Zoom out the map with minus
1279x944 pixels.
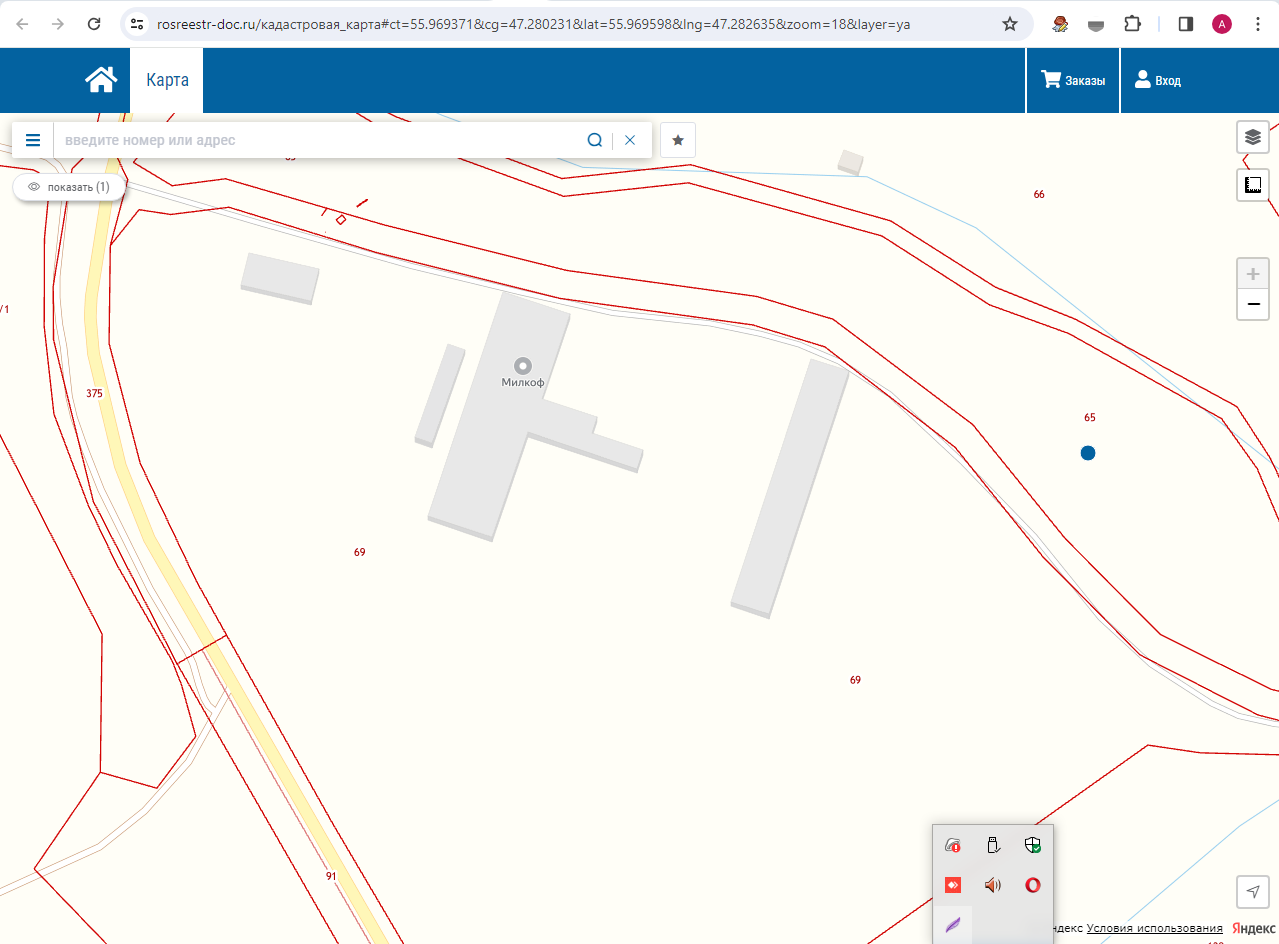[1252, 304]
